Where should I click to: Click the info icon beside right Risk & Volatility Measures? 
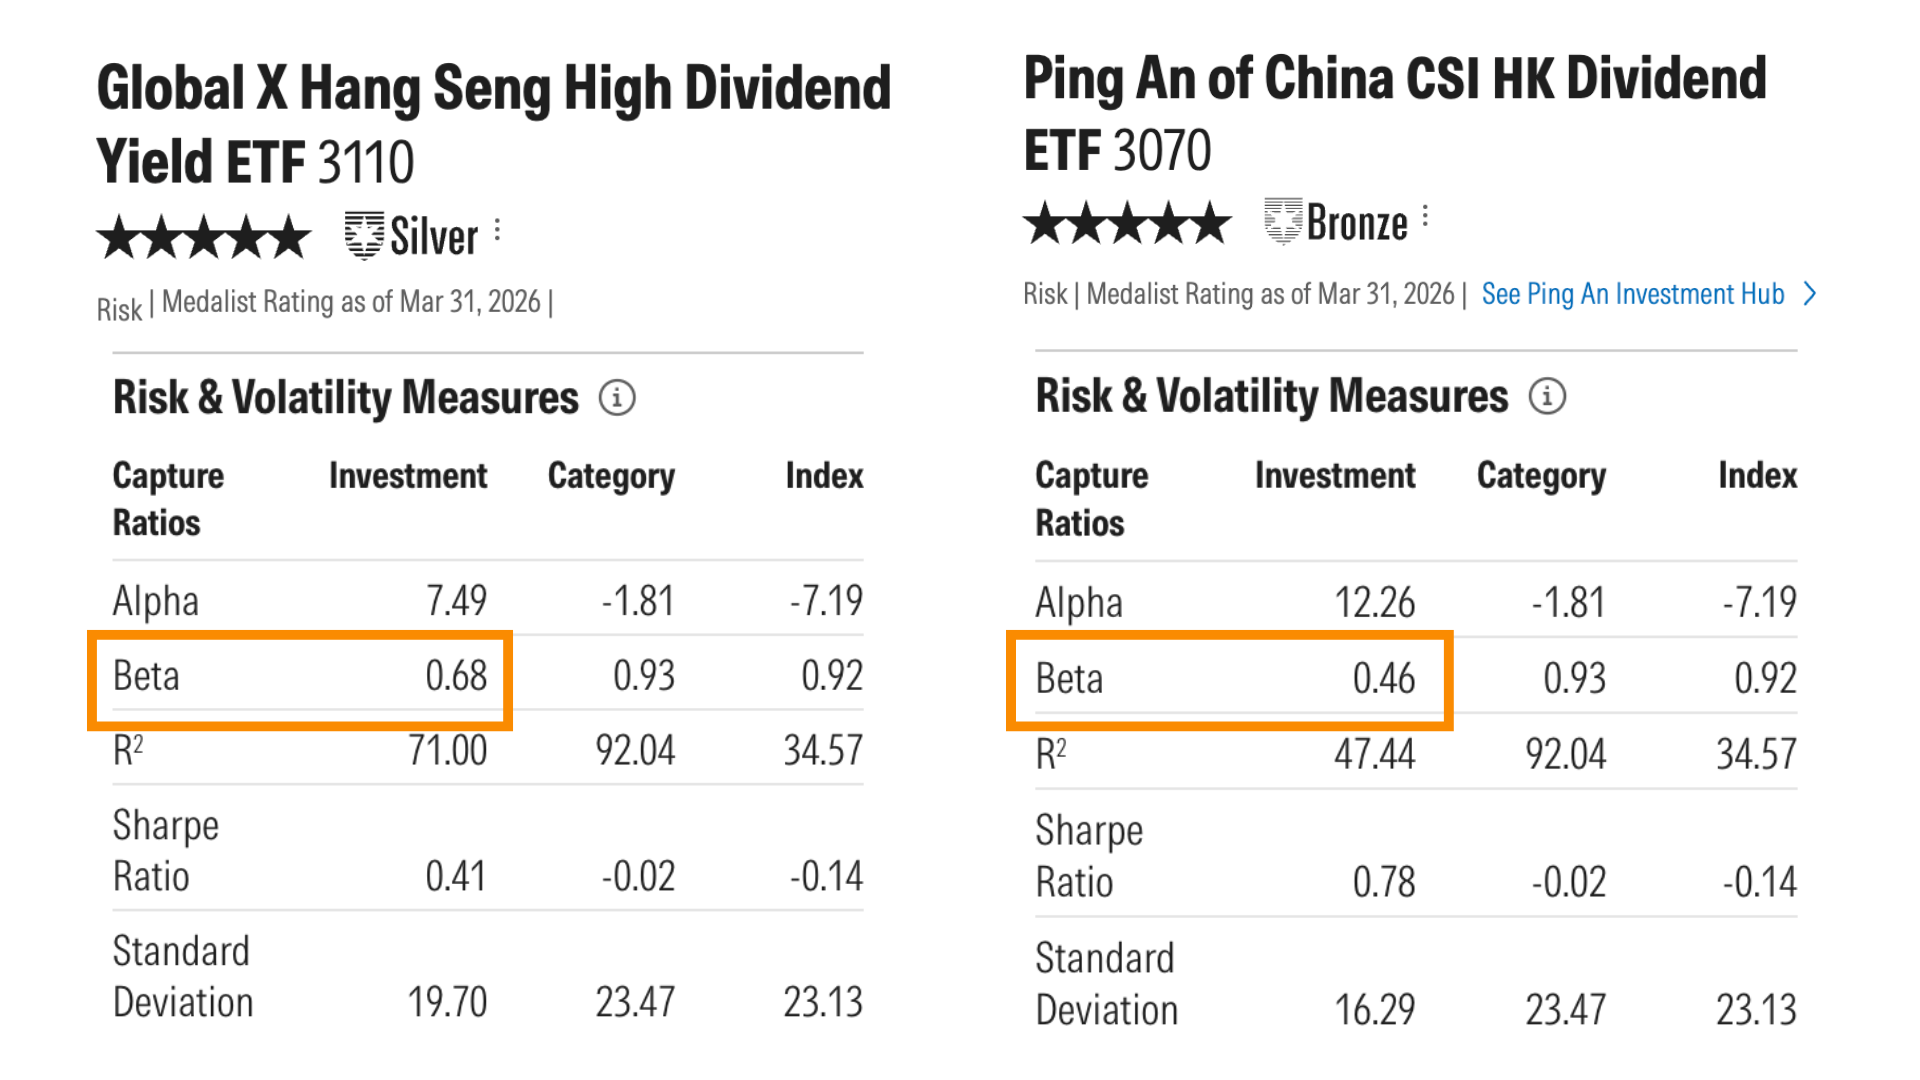[1547, 396]
